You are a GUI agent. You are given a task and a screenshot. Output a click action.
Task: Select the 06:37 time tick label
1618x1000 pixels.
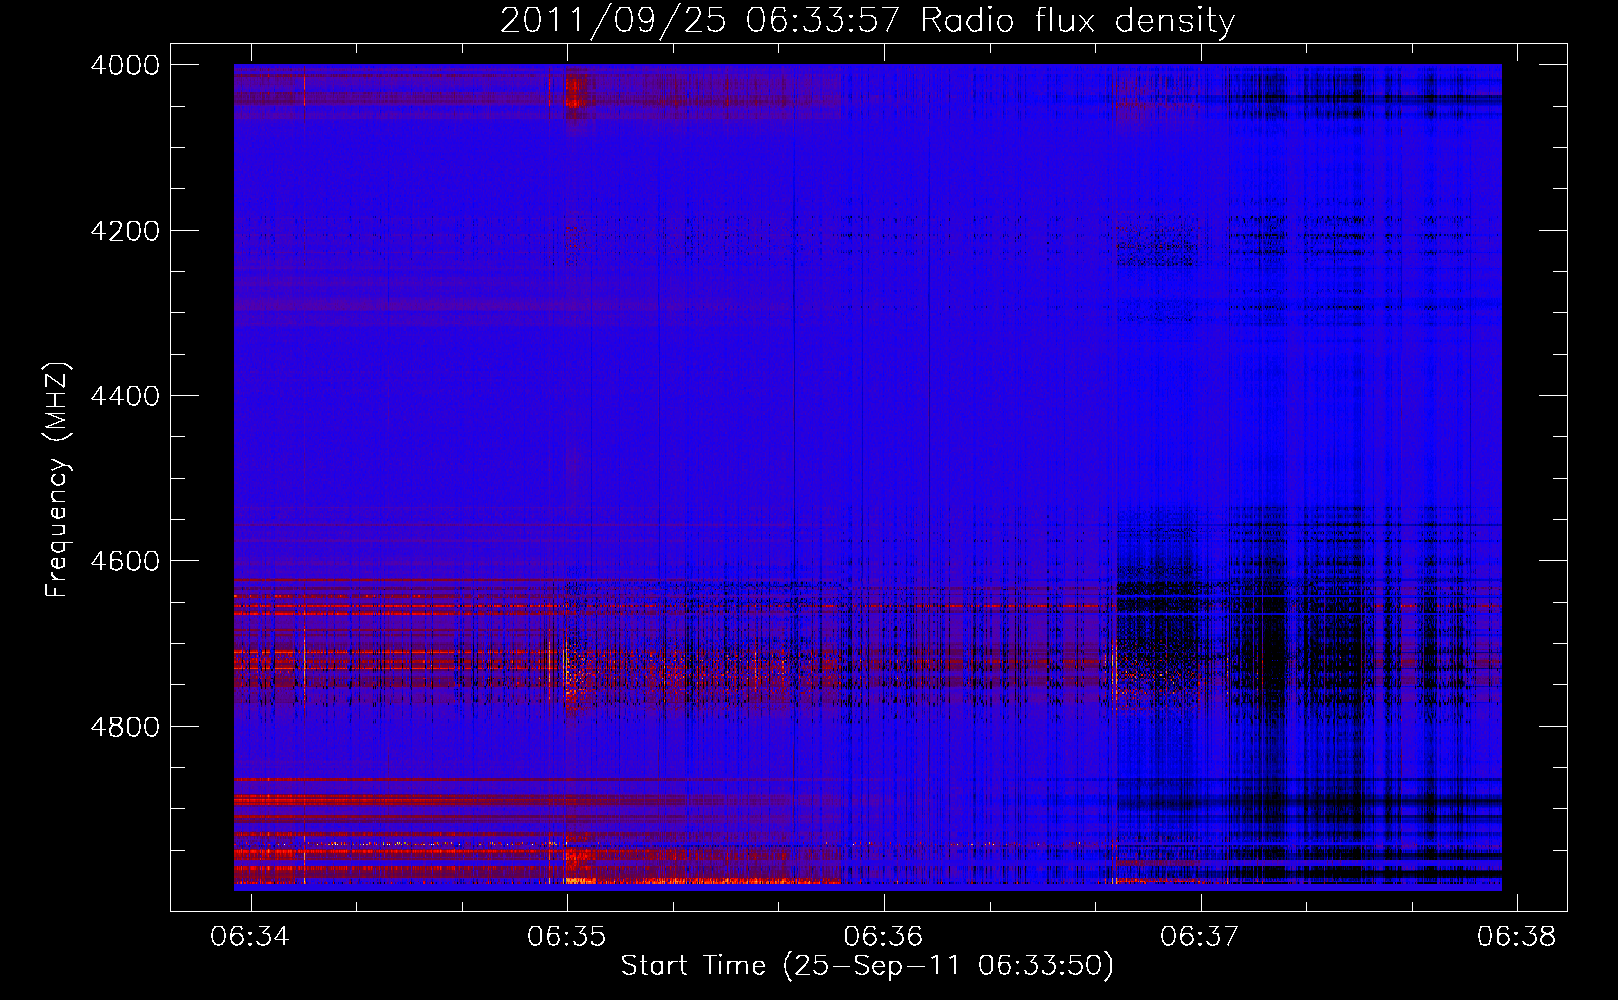(1200, 936)
